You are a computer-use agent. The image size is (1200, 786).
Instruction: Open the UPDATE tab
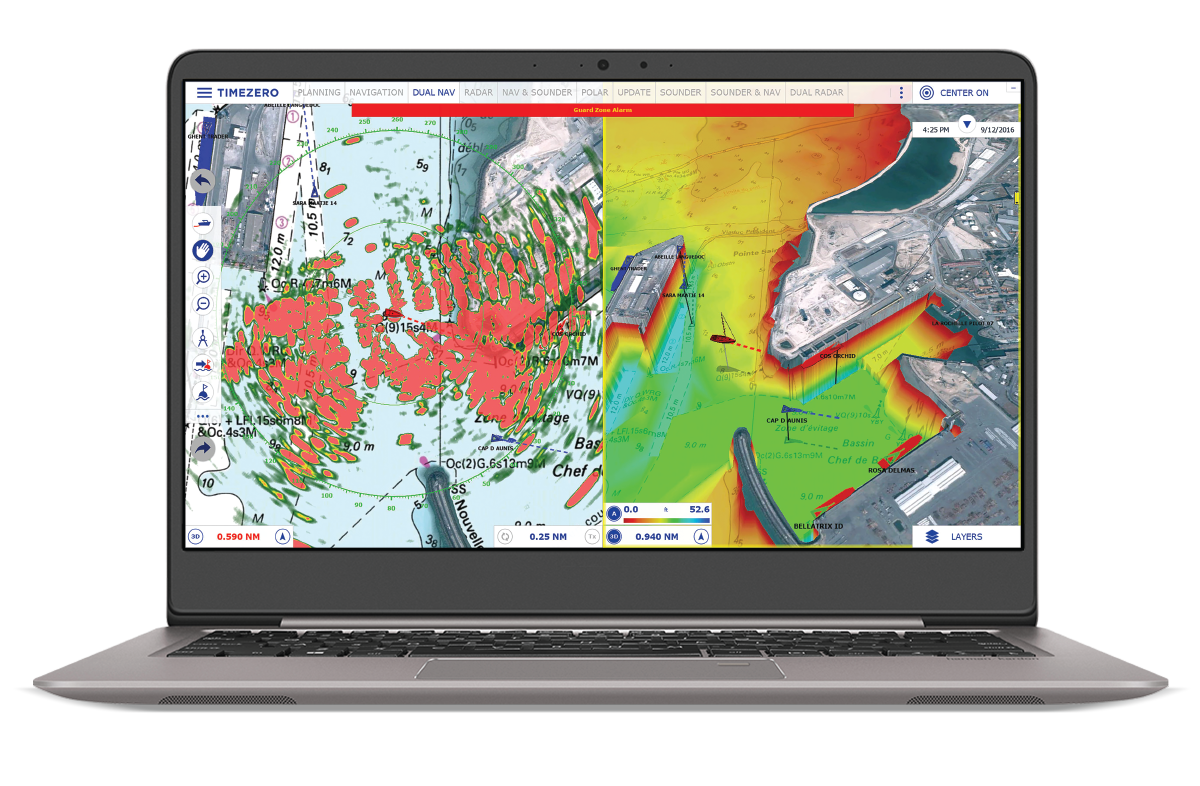634,92
